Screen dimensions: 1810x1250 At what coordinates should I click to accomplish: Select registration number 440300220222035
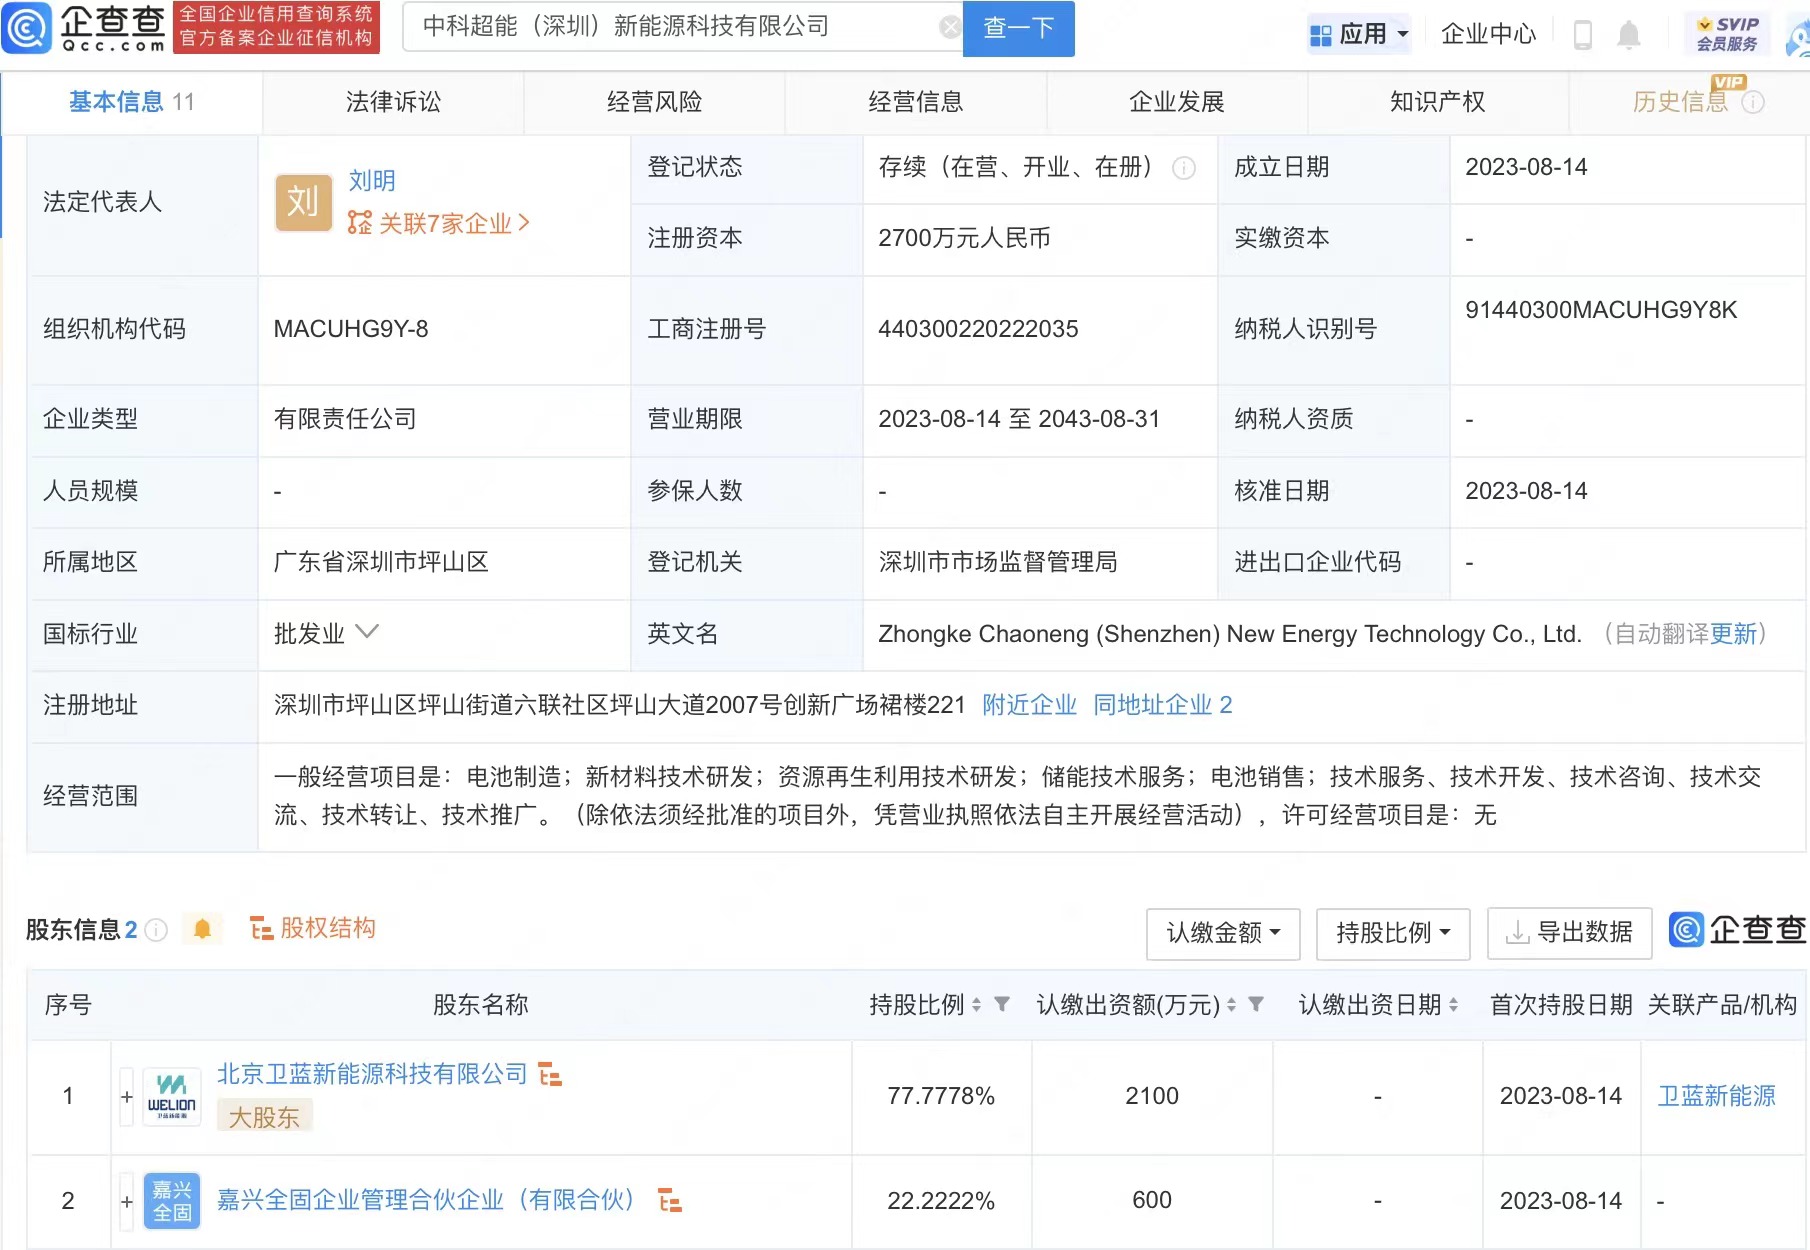click(978, 329)
